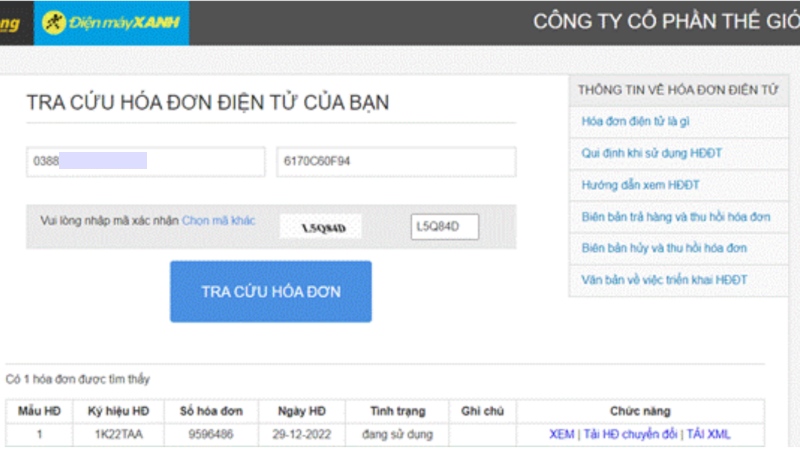Screen dimensions: 800x450
Task: Click the company name text in header
Action: pos(666,21)
